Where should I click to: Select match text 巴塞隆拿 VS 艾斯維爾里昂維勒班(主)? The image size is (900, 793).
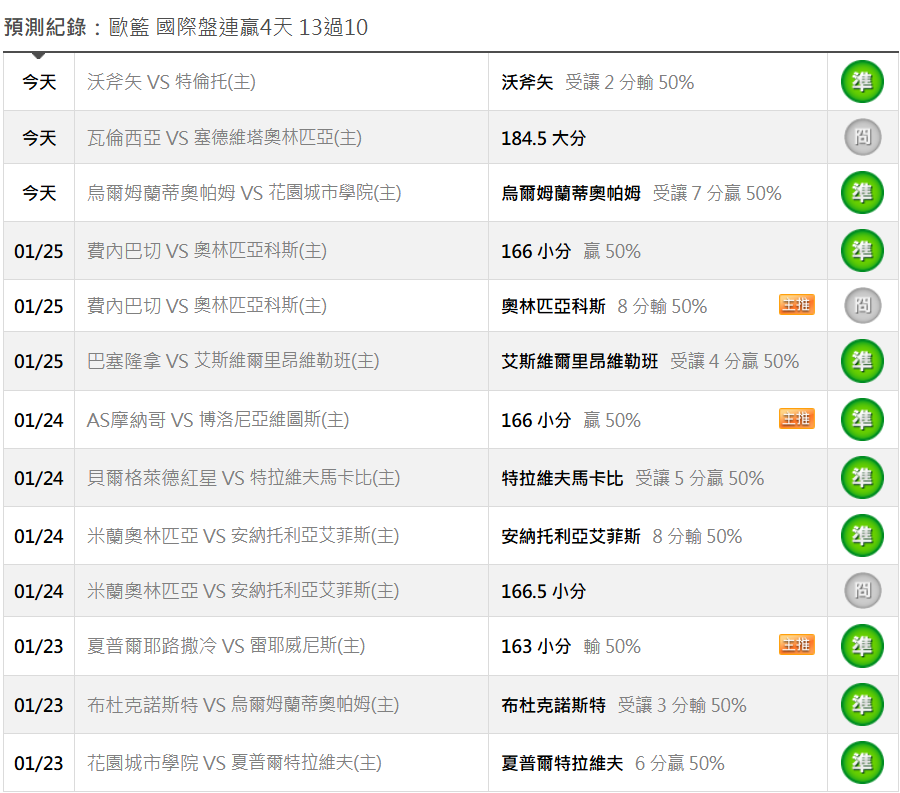click(233, 361)
